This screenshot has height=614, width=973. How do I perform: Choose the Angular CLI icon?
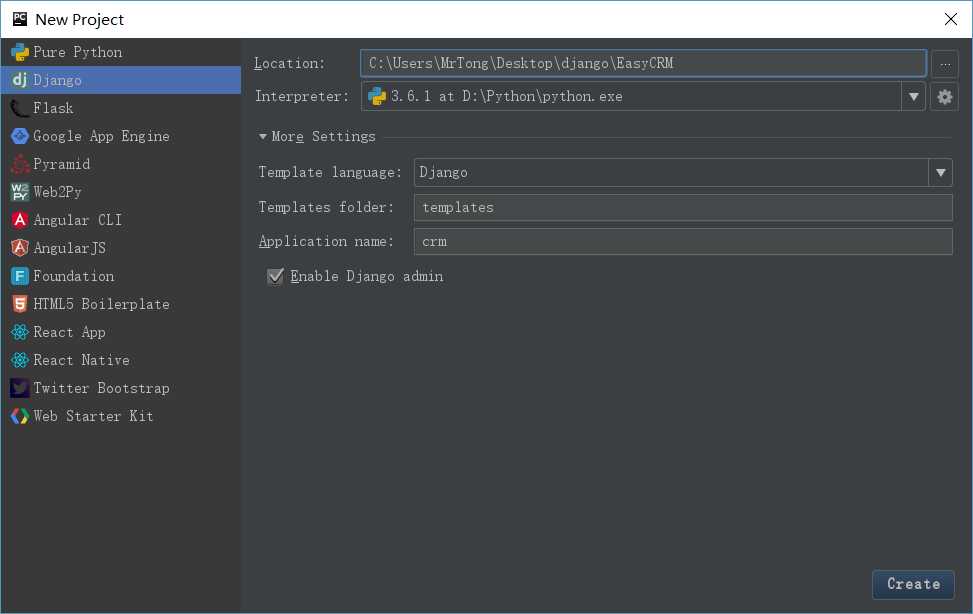[20, 220]
